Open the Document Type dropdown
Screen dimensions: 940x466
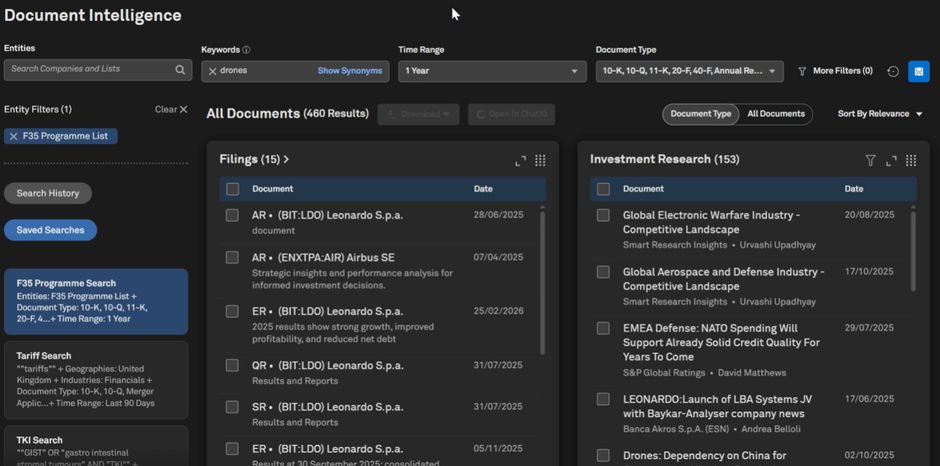(689, 71)
